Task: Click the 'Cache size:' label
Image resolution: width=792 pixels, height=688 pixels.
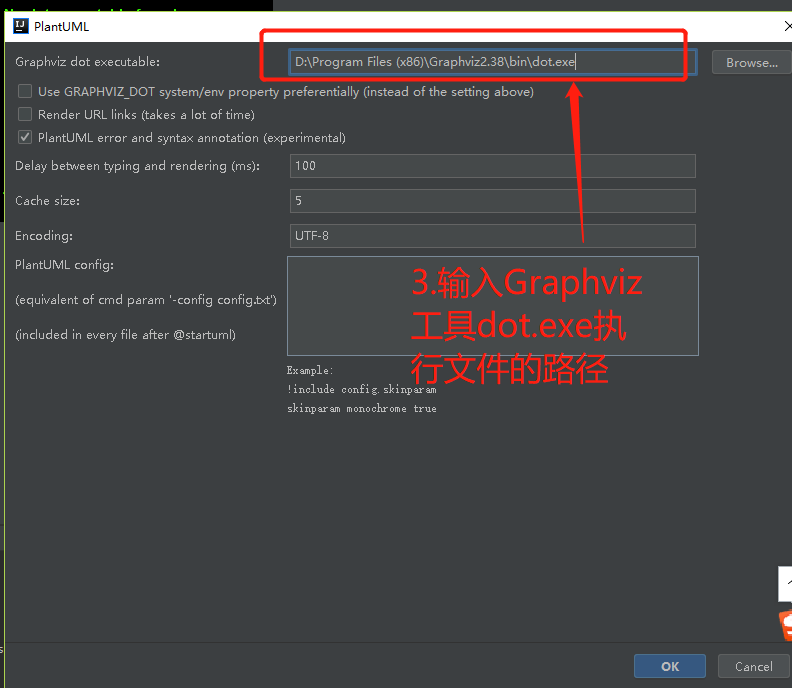Action: click(47, 201)
